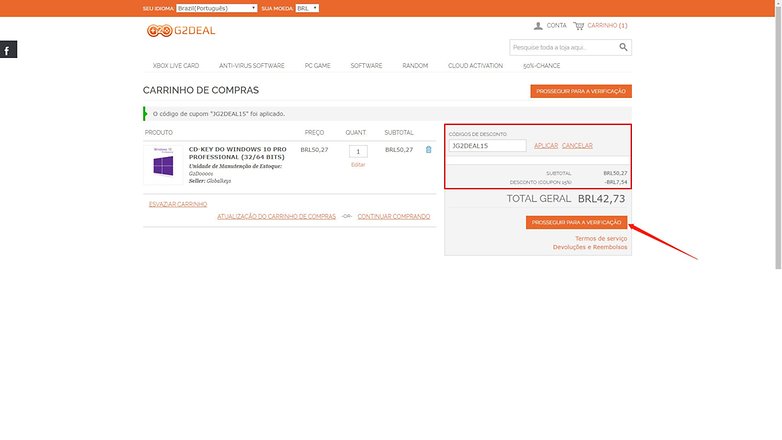Click the Seller: Globalkeys text
The image size is (782, 440).
pyautogui.click(x=210, y=181)
